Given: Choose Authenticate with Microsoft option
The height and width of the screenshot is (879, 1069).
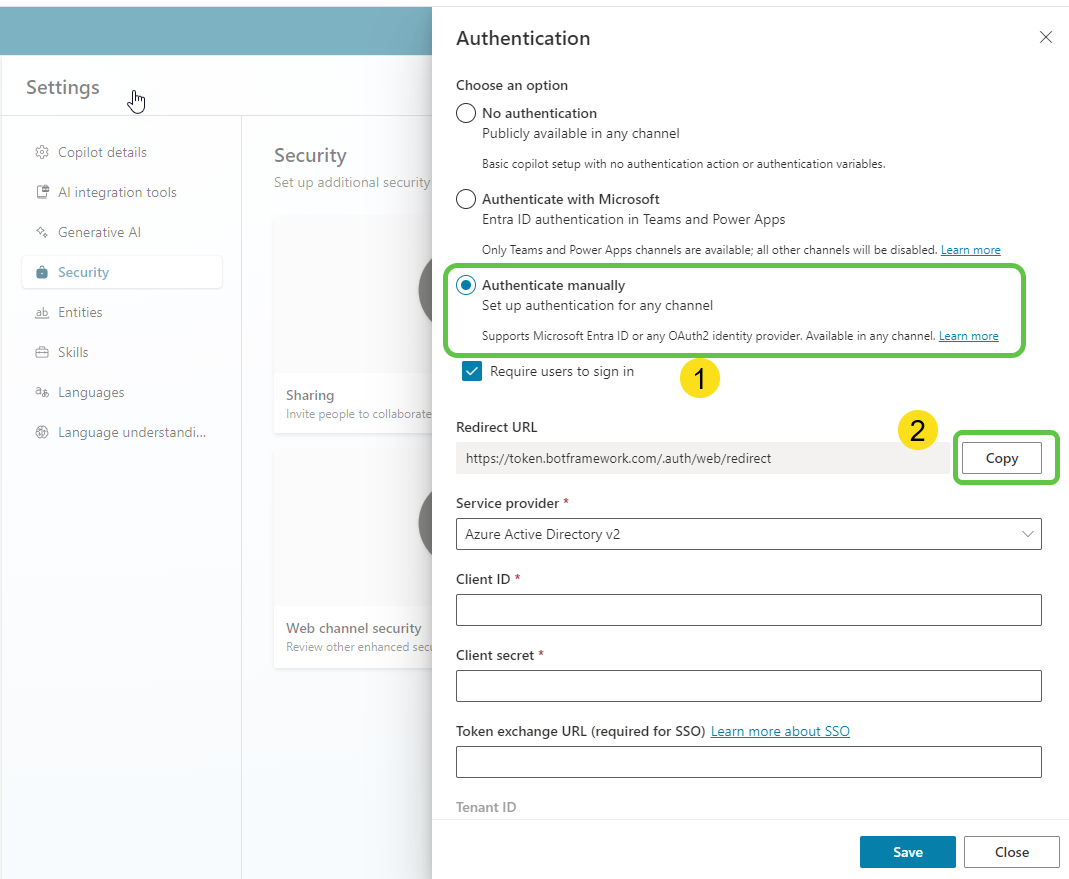Looking at the screenshot, I should [465, 198].
